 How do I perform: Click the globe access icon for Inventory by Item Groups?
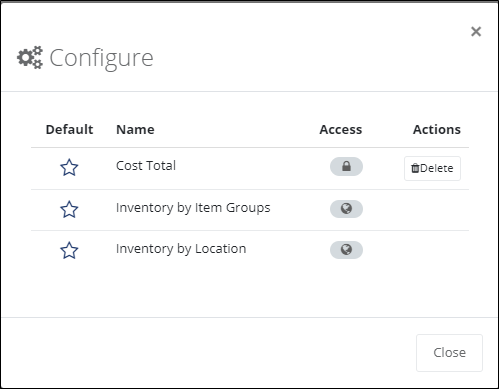pos(346,209)
